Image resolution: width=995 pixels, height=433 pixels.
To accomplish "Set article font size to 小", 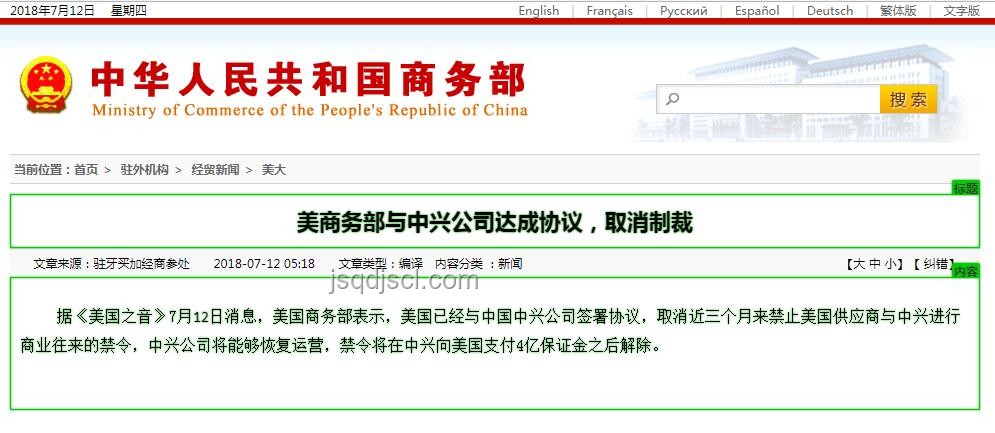I will tap(889, 264).
